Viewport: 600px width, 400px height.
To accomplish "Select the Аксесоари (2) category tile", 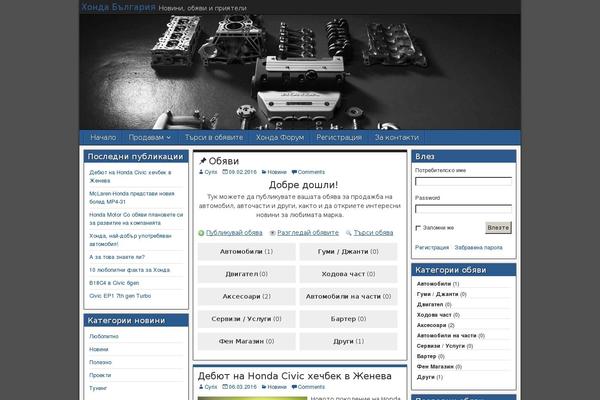I will [246, 297].
